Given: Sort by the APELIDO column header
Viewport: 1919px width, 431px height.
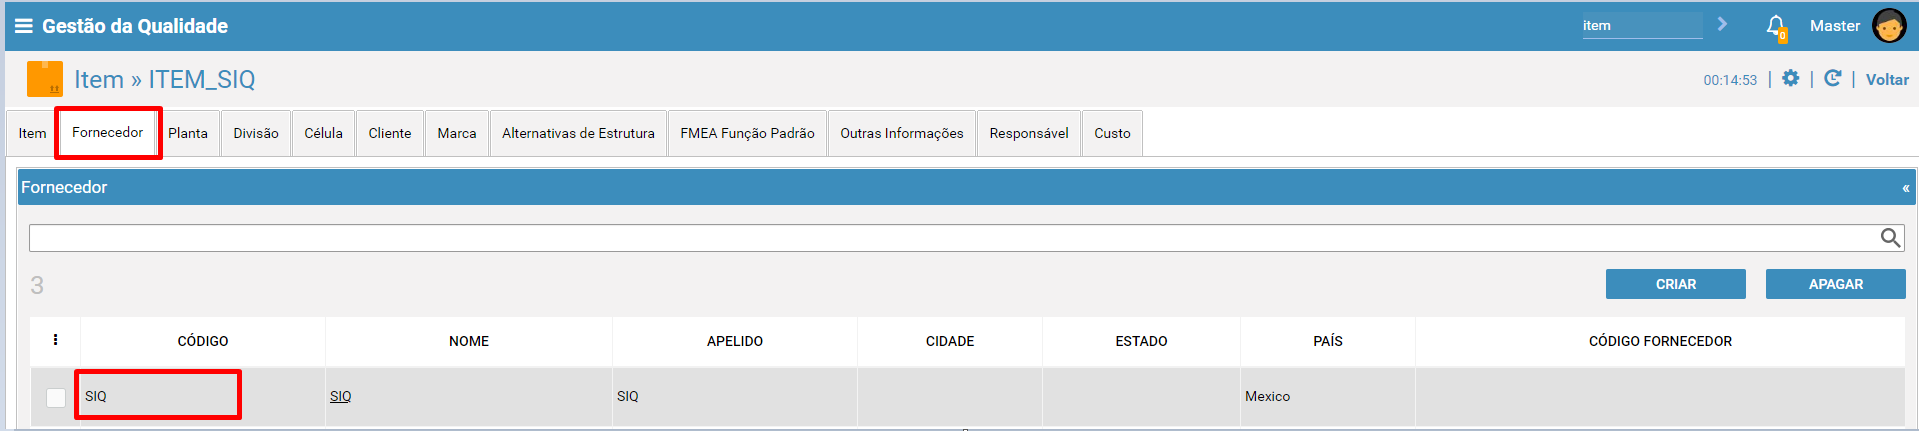Looking at the screenshot, I should pos(735,341).
